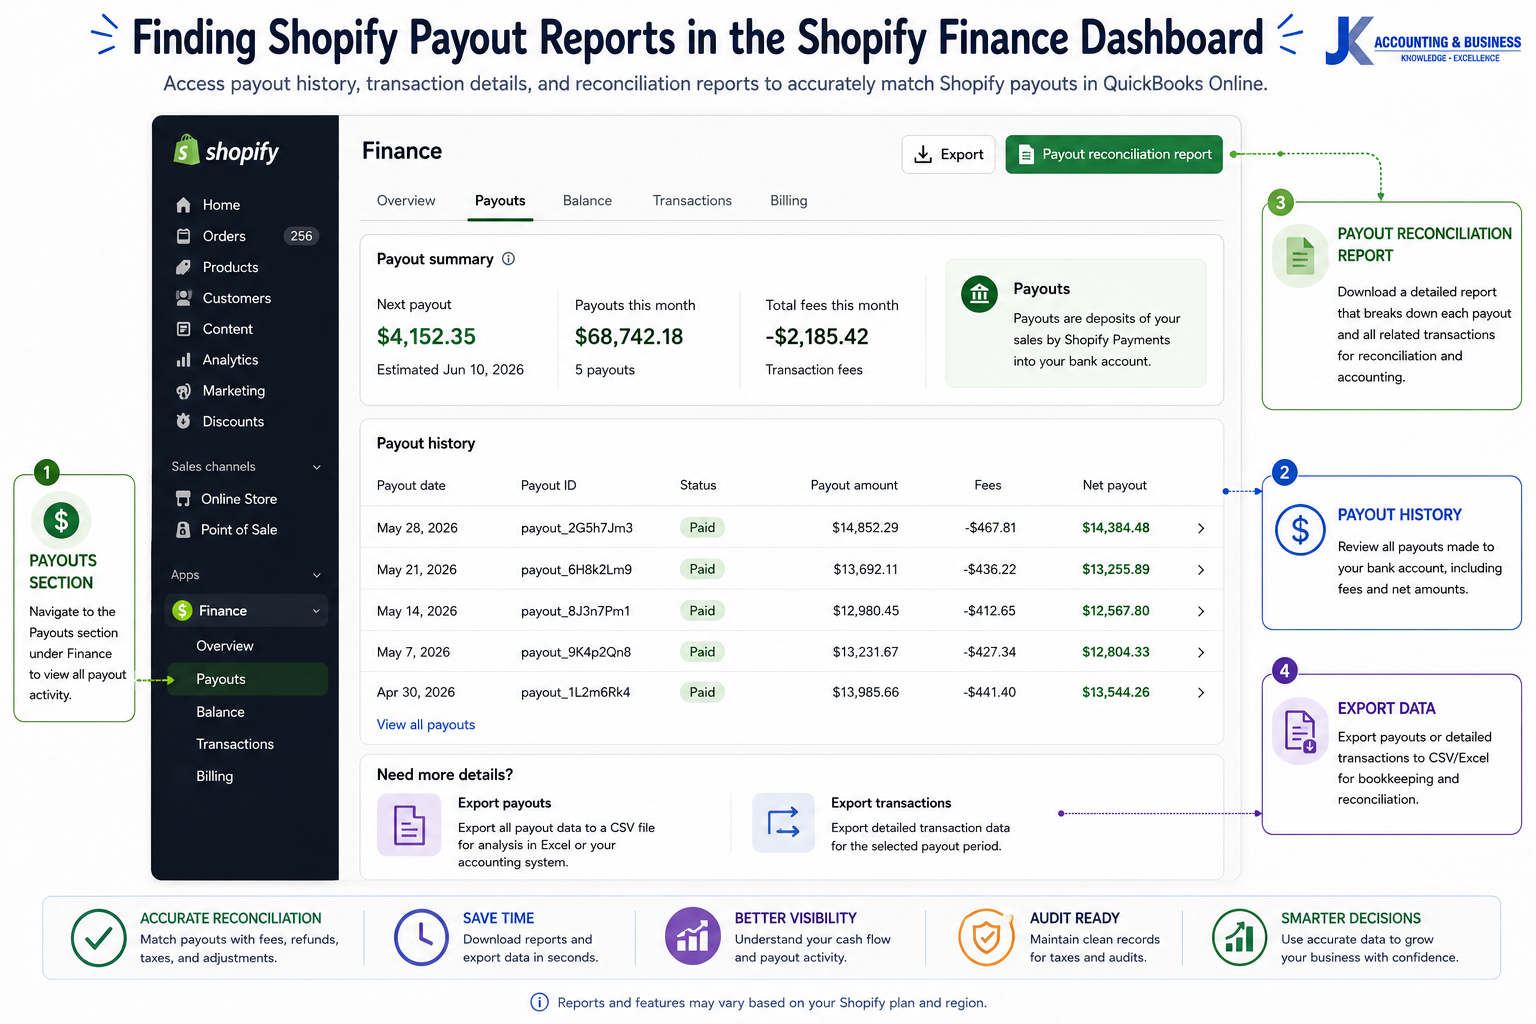This screenshot has width=1536, height=1024.
Task: Click the Customers people icon
Action: coord(183,298)
